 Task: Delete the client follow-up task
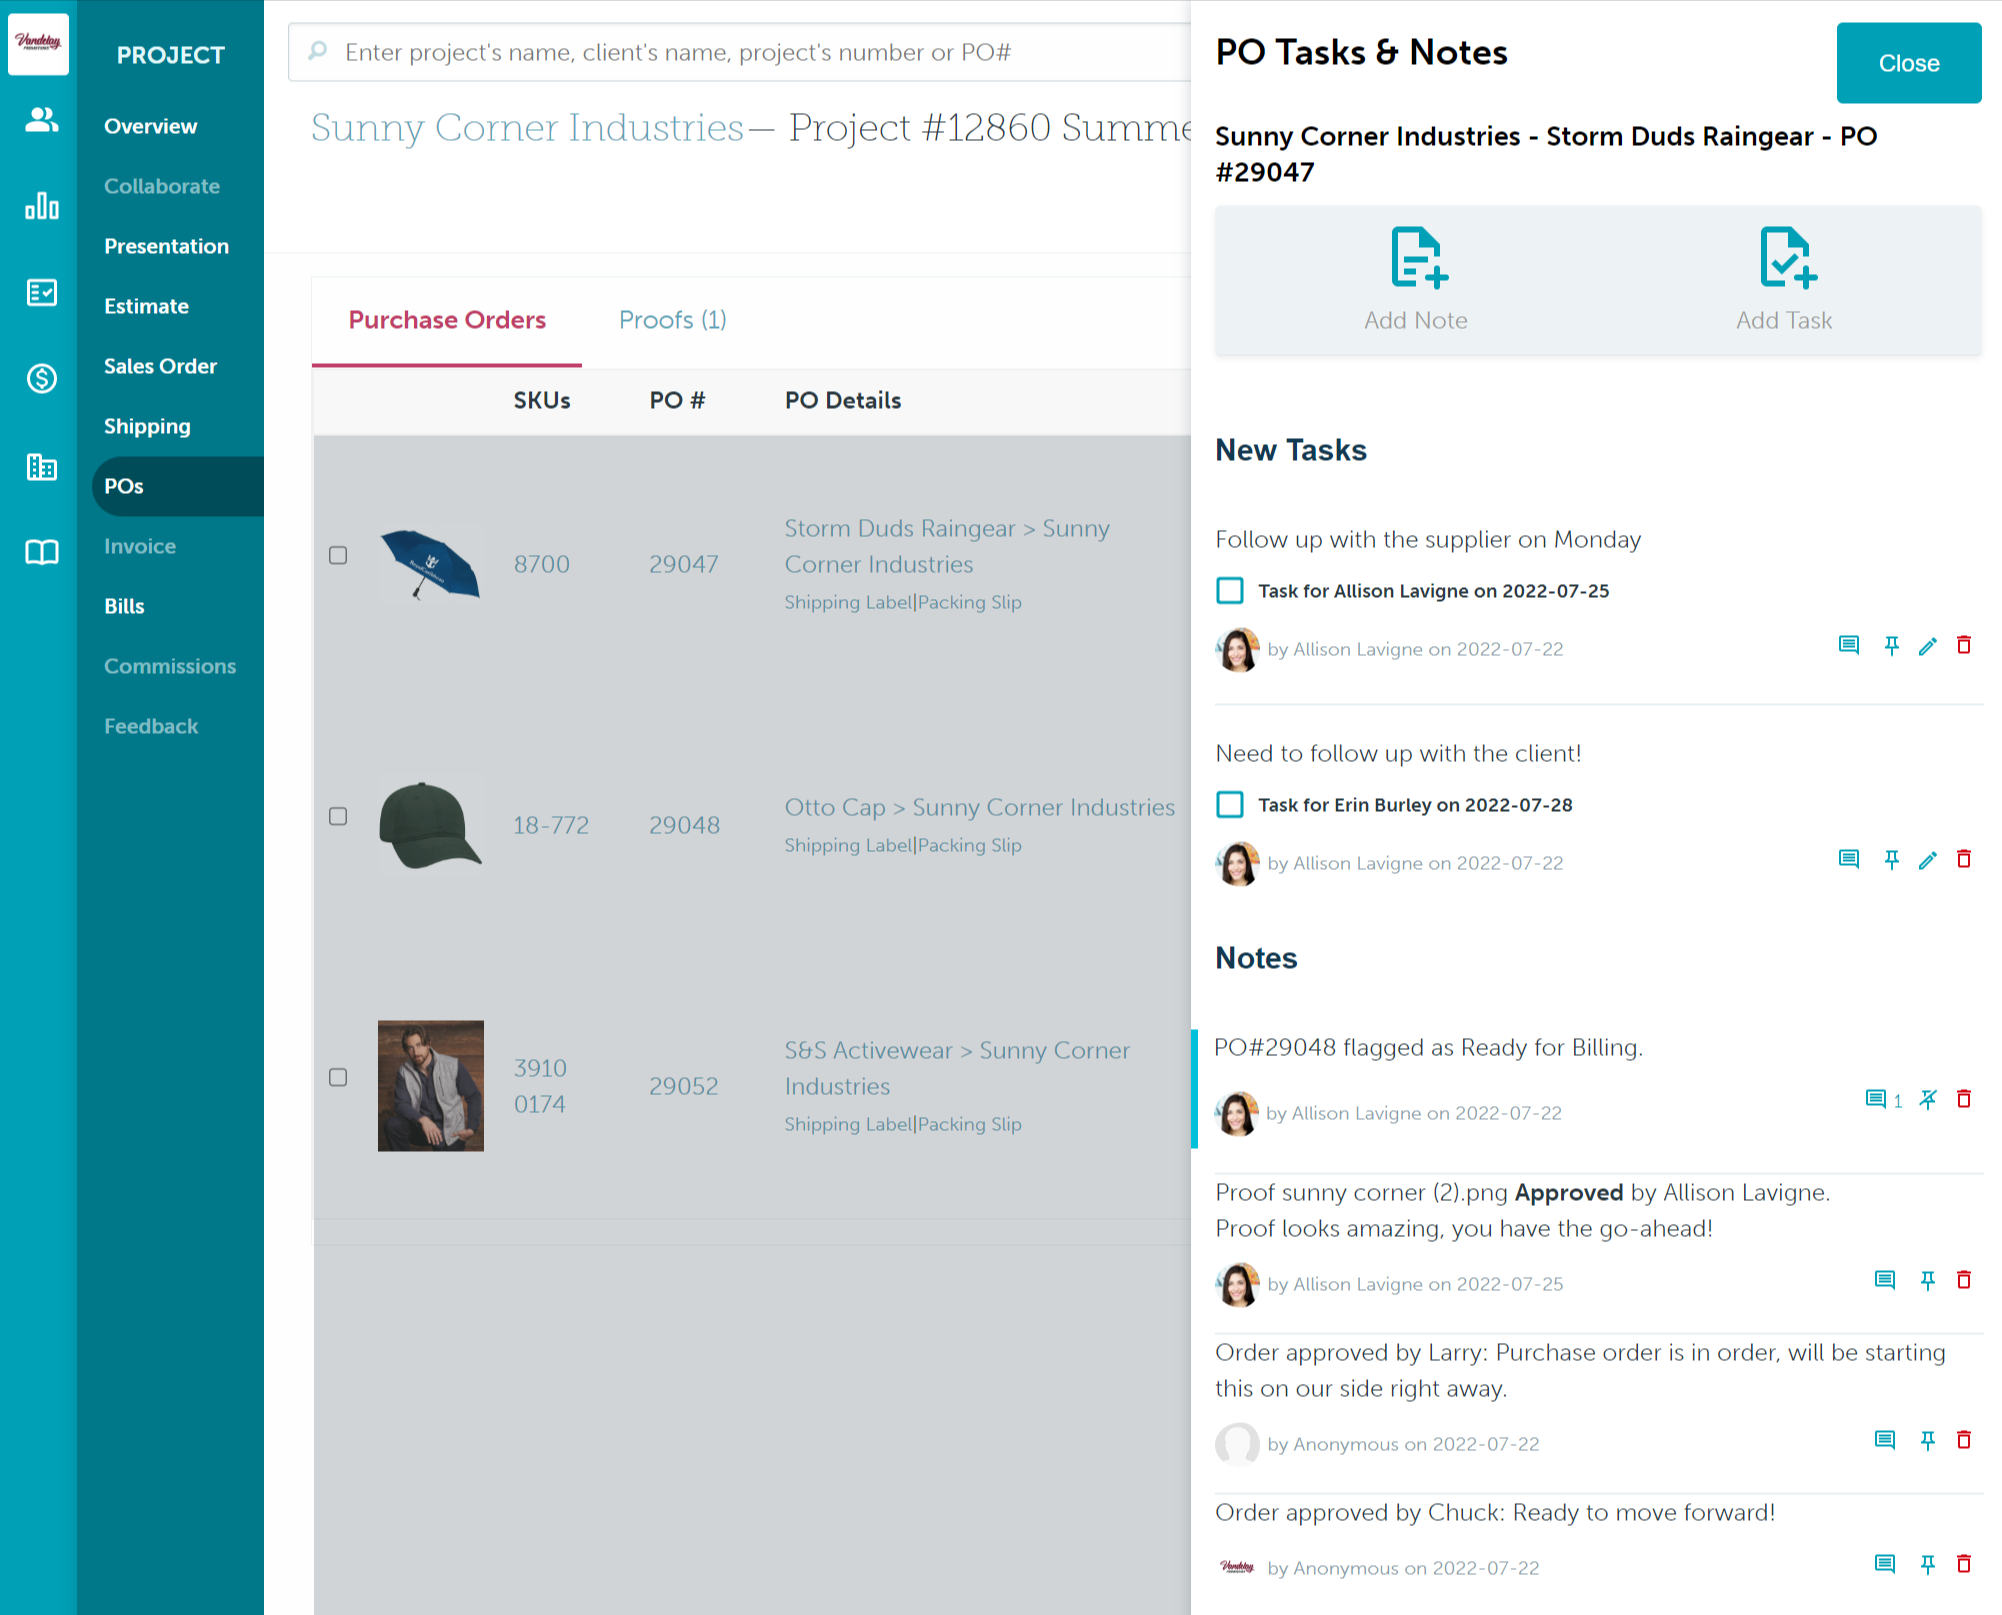(1964, 859)
